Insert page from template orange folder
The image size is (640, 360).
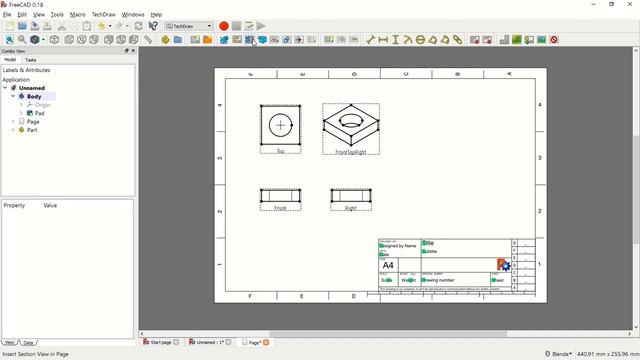[207, 40]
